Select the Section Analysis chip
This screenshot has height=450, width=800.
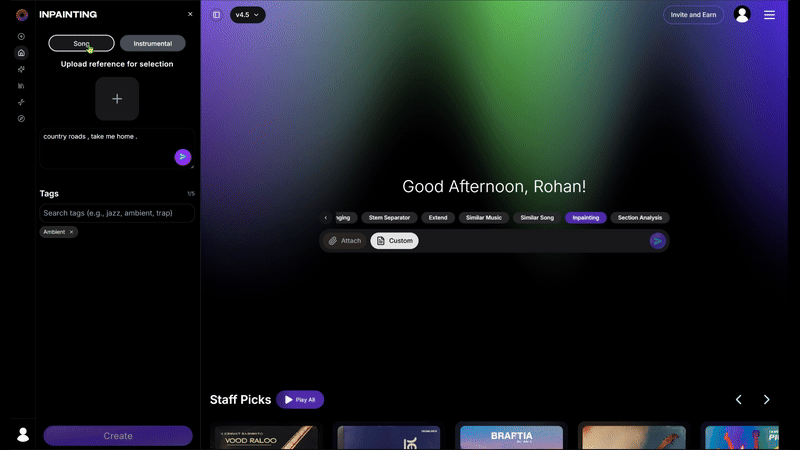click(640, 217)
